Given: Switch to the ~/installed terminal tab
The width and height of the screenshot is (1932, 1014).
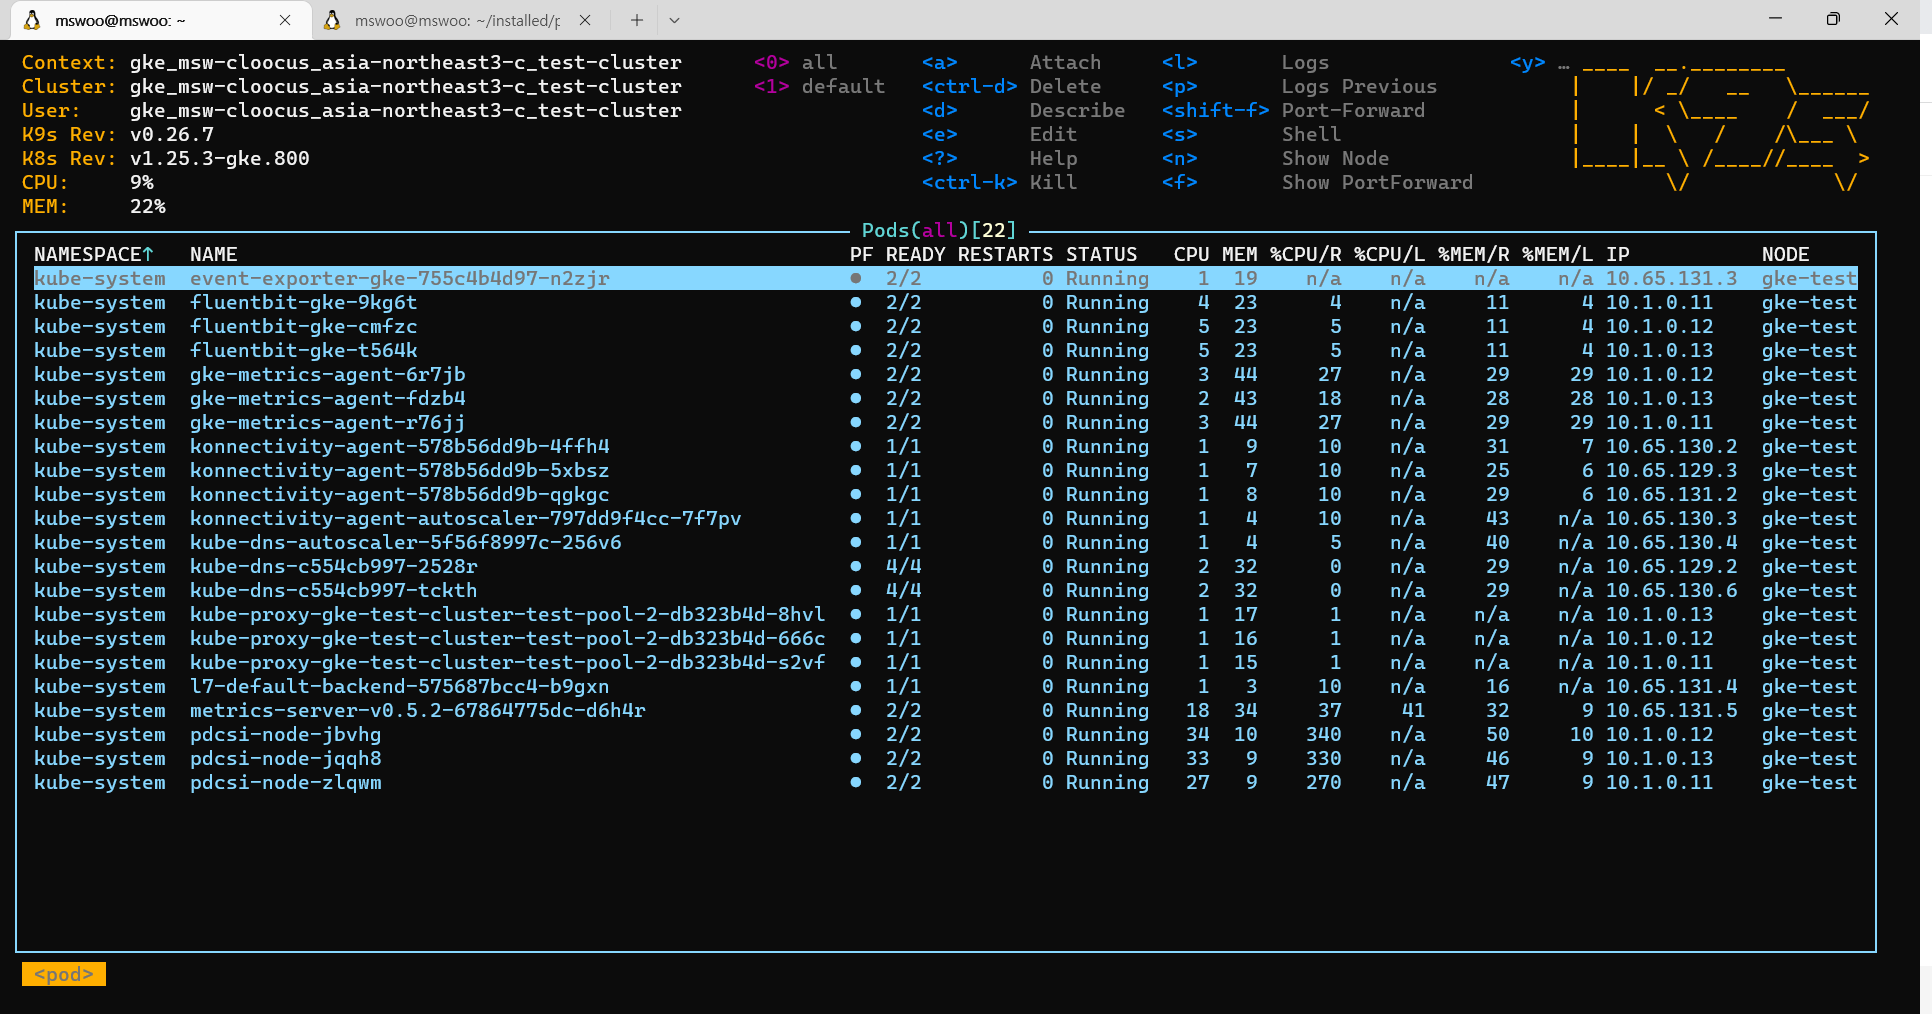Looking at the screenshot, I should [x=460, y=20].
